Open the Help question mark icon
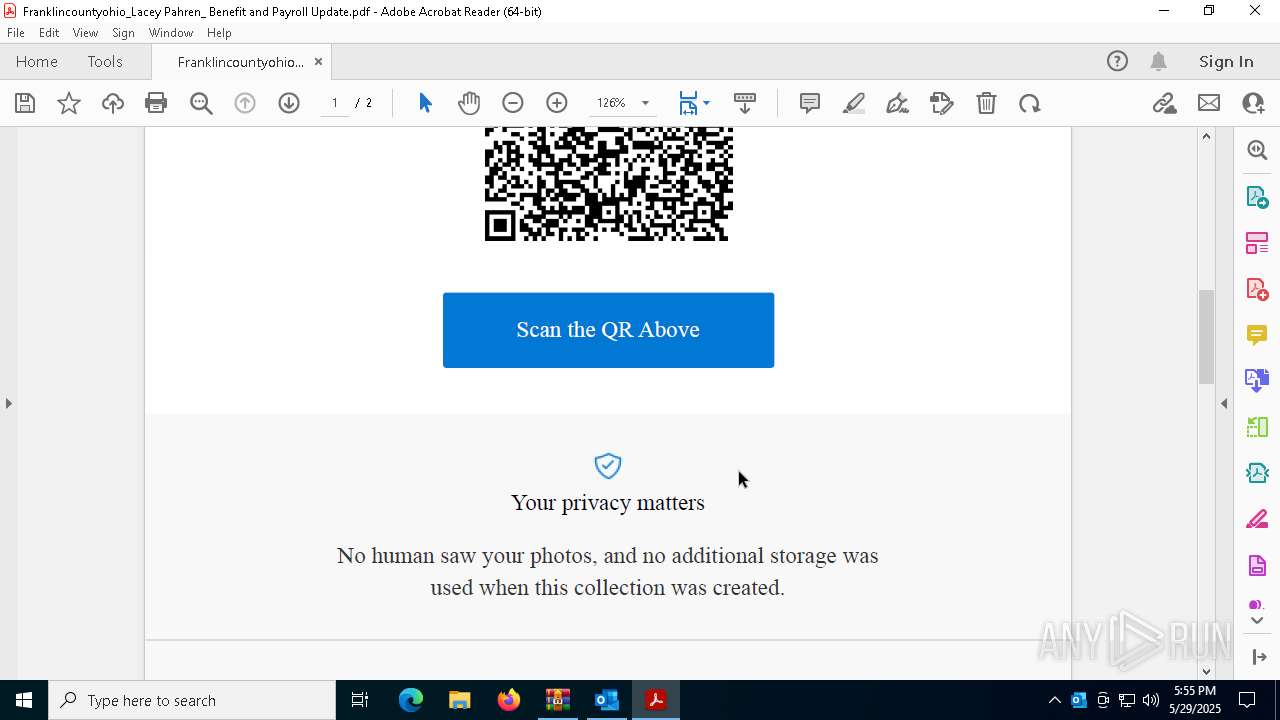1280x720 pixels. (1117, 61)
